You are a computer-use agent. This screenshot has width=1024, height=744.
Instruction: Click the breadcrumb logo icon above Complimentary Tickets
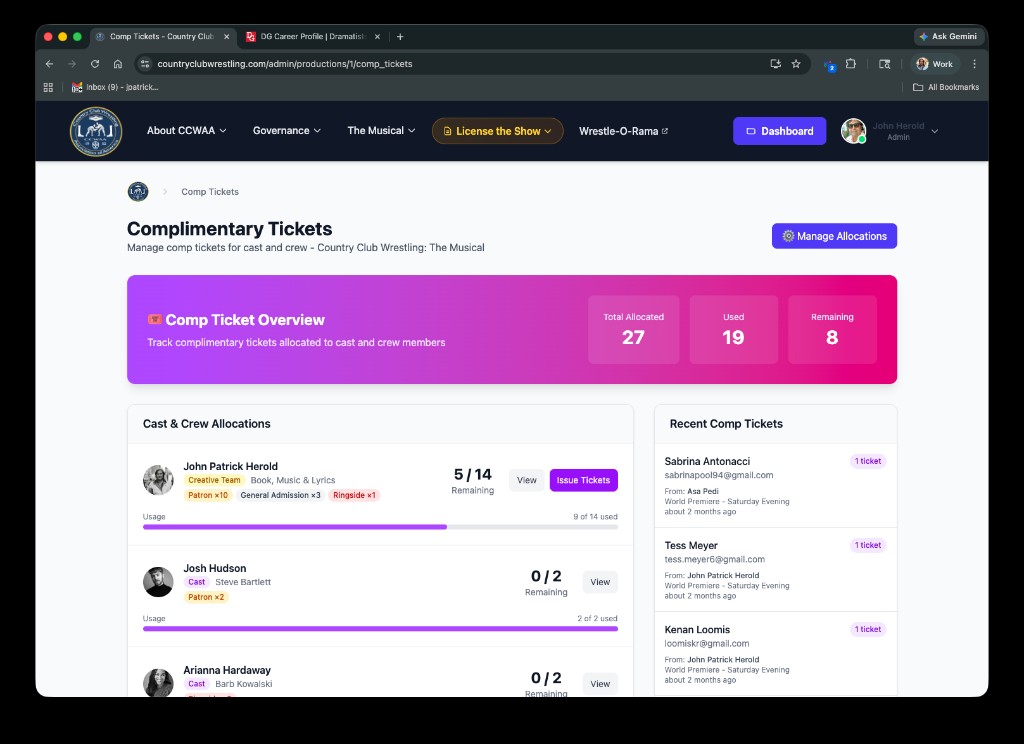[137, 191]
